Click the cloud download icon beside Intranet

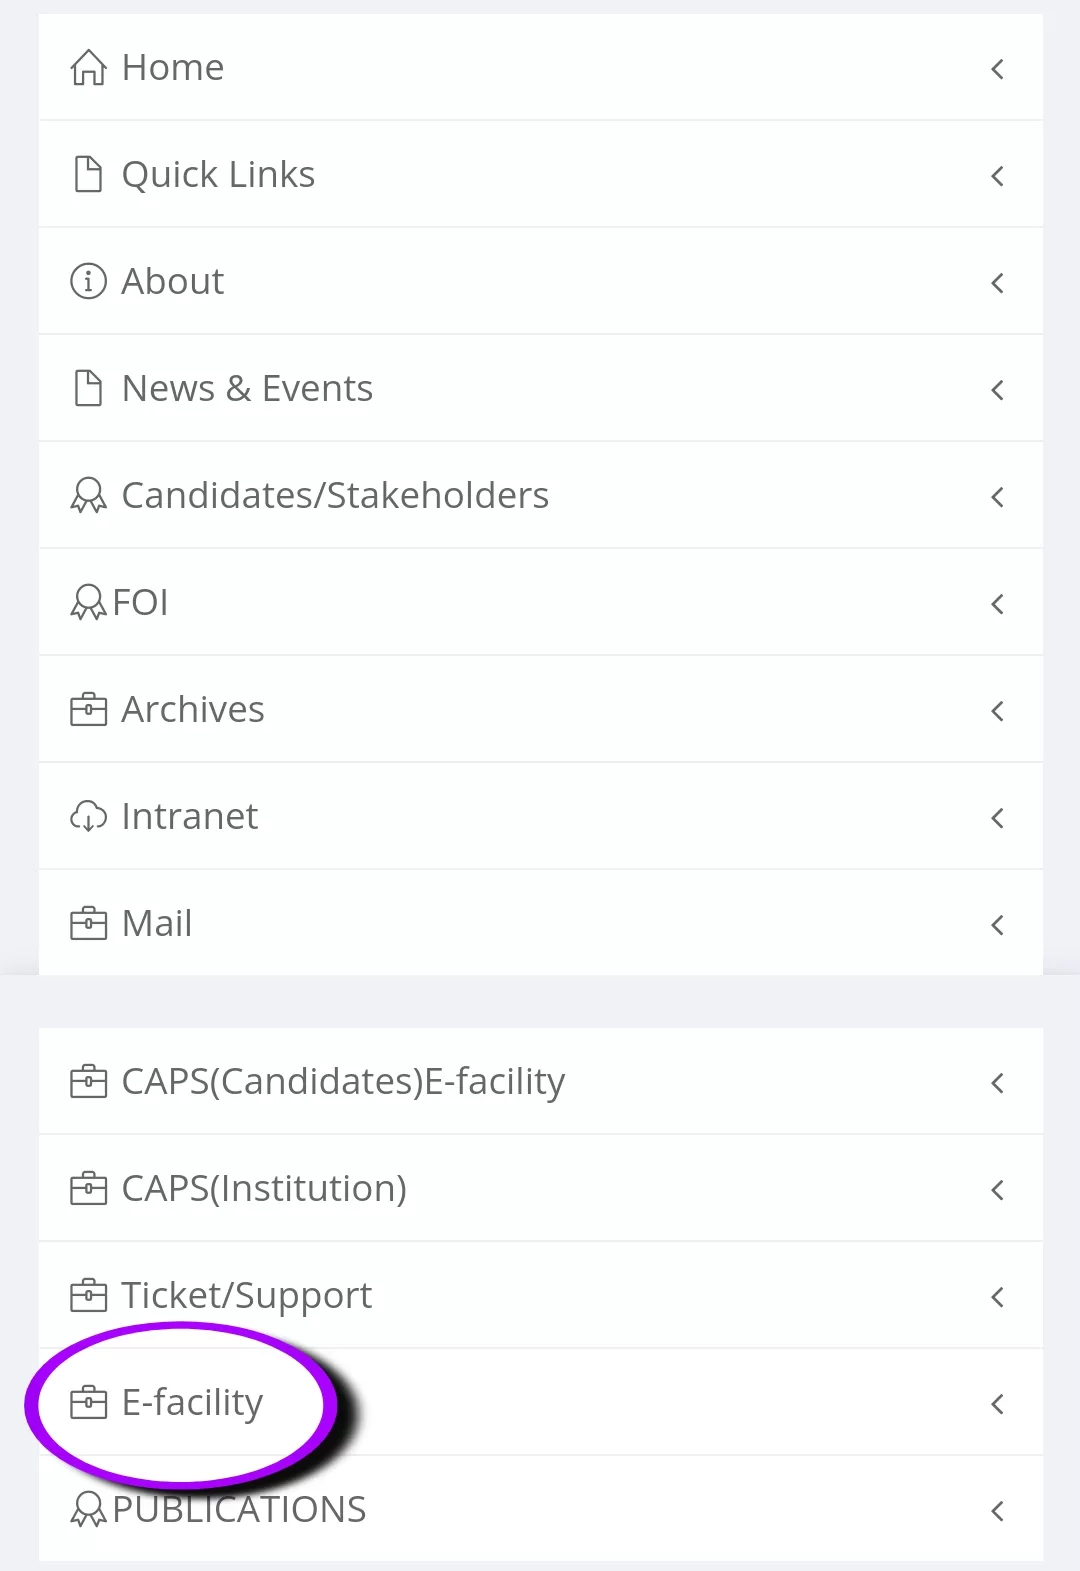88,817
